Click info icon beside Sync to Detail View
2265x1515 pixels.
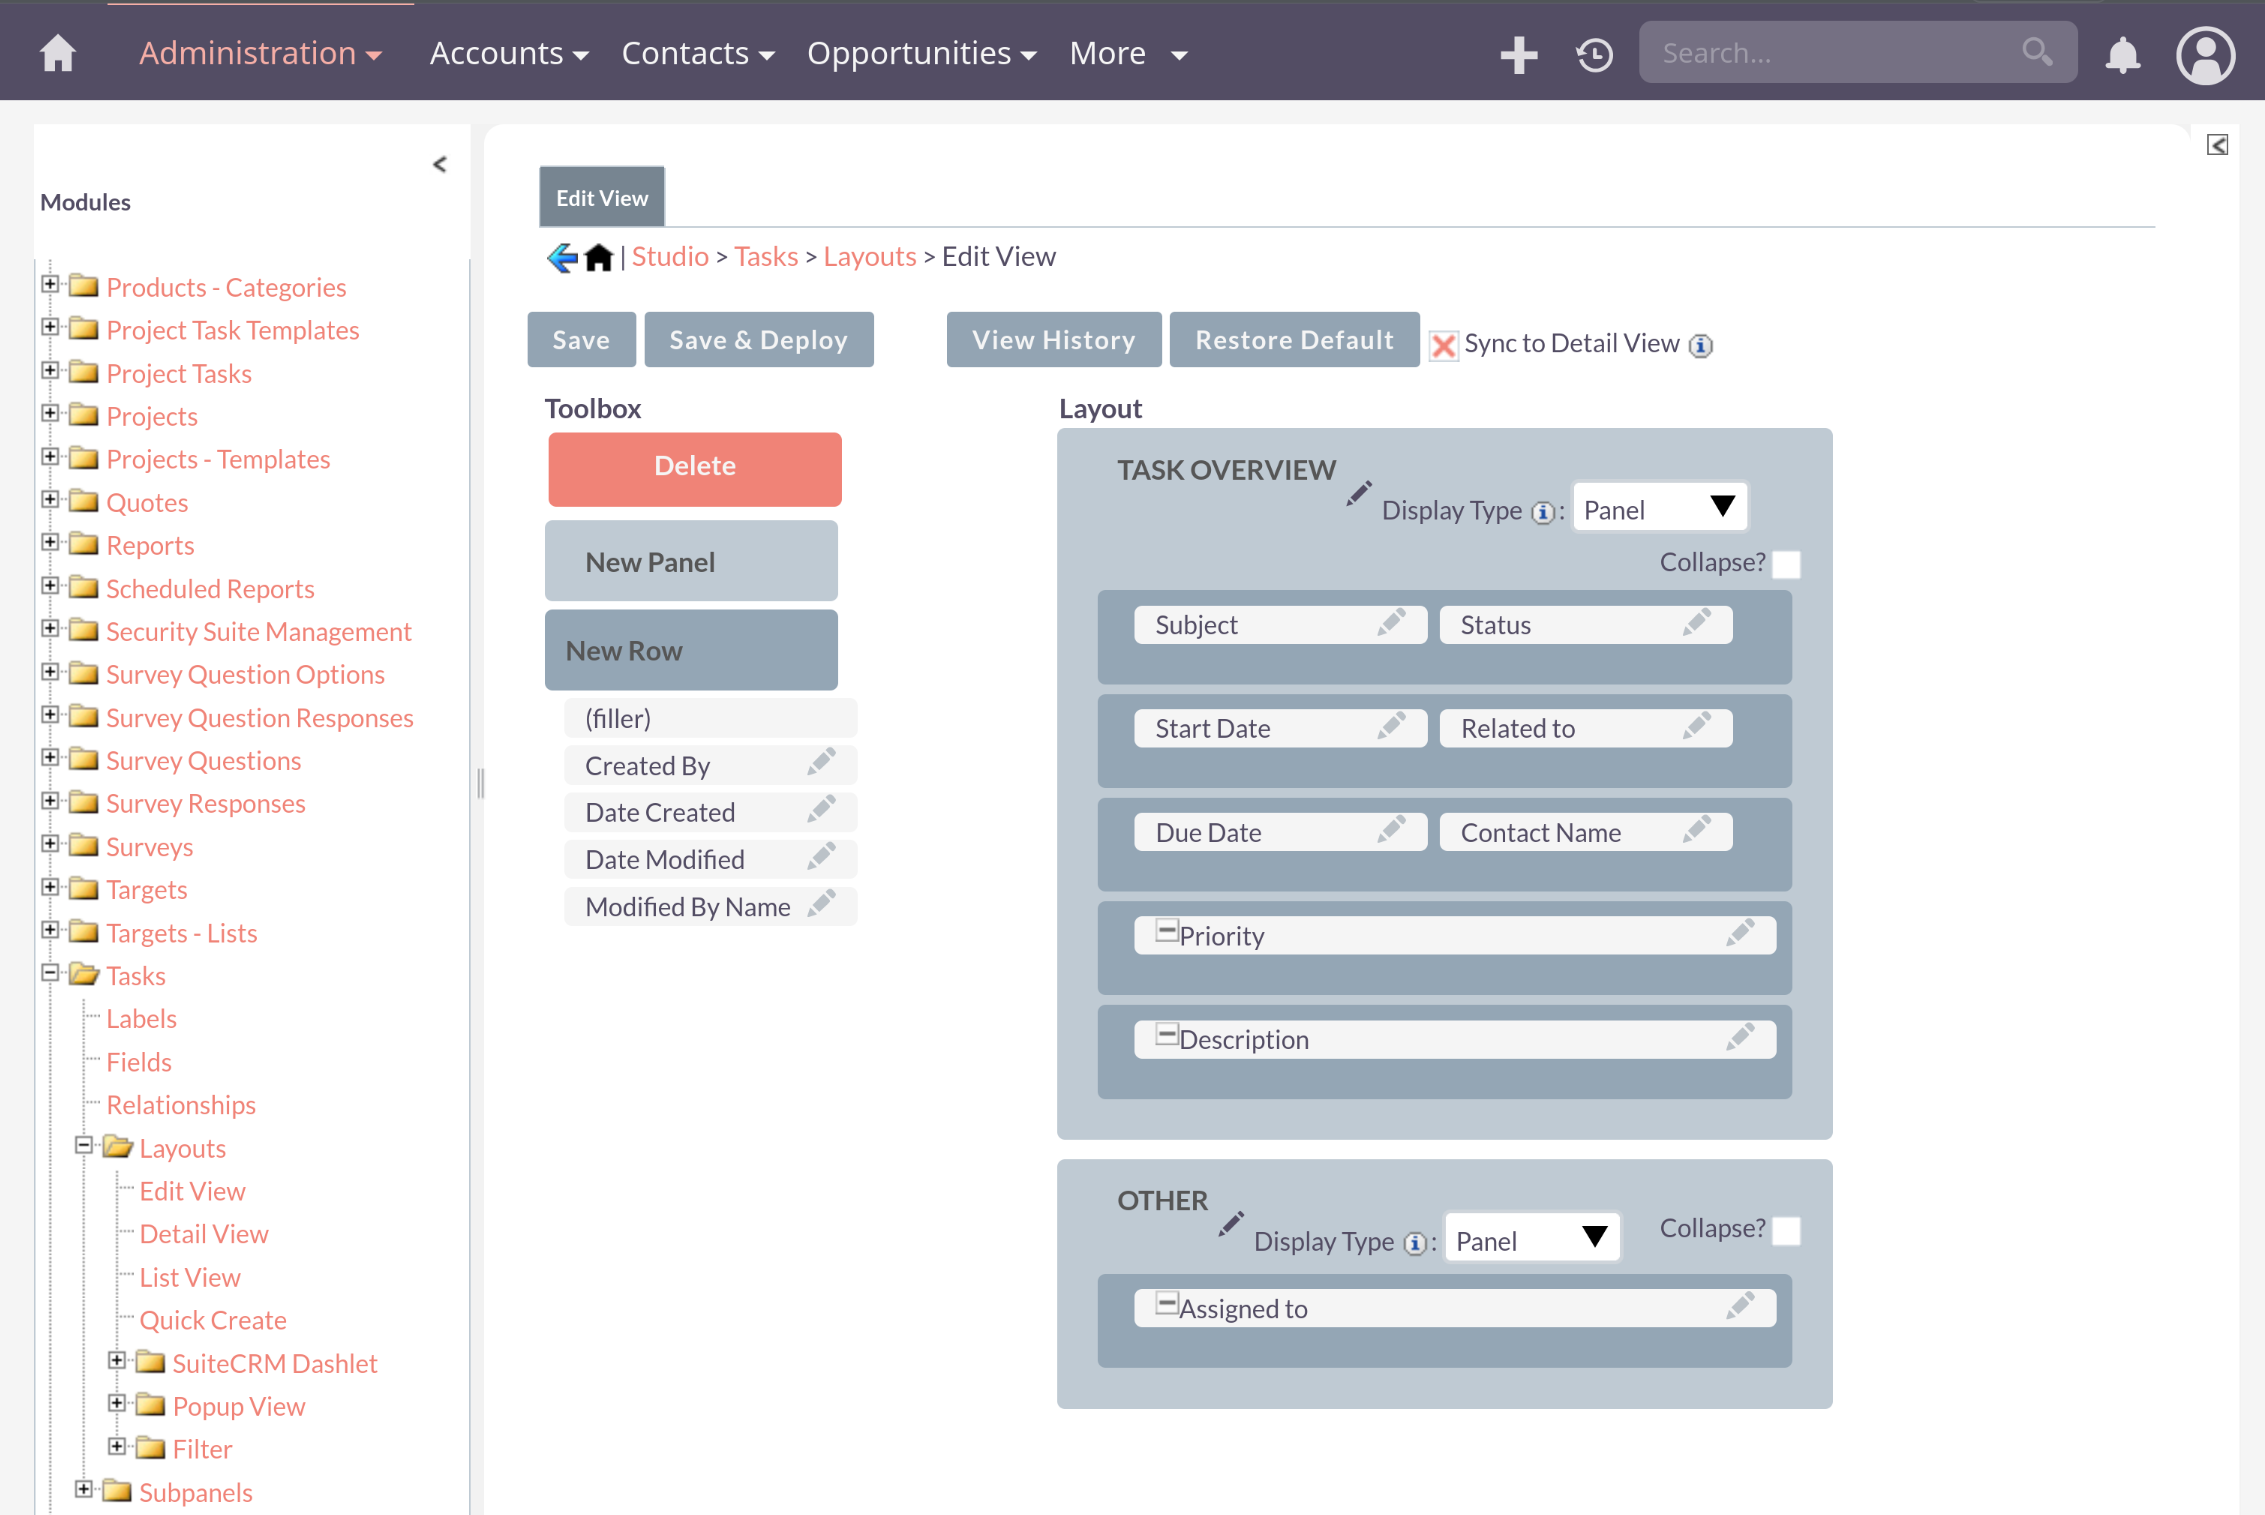[1701, 345]
